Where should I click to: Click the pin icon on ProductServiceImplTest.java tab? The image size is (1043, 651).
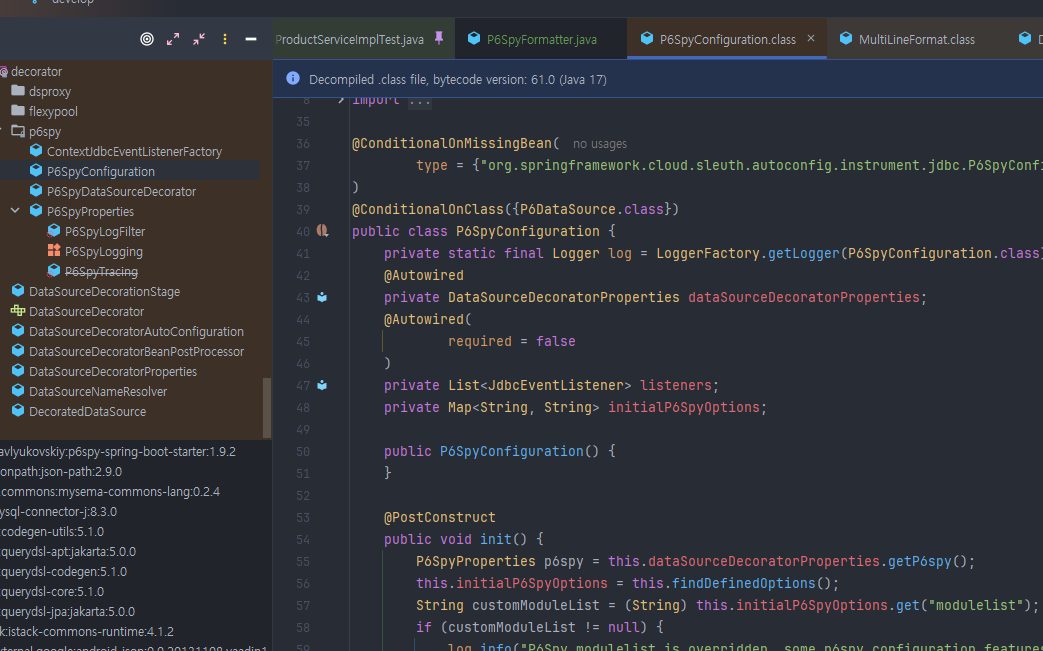tap(439, 39)
